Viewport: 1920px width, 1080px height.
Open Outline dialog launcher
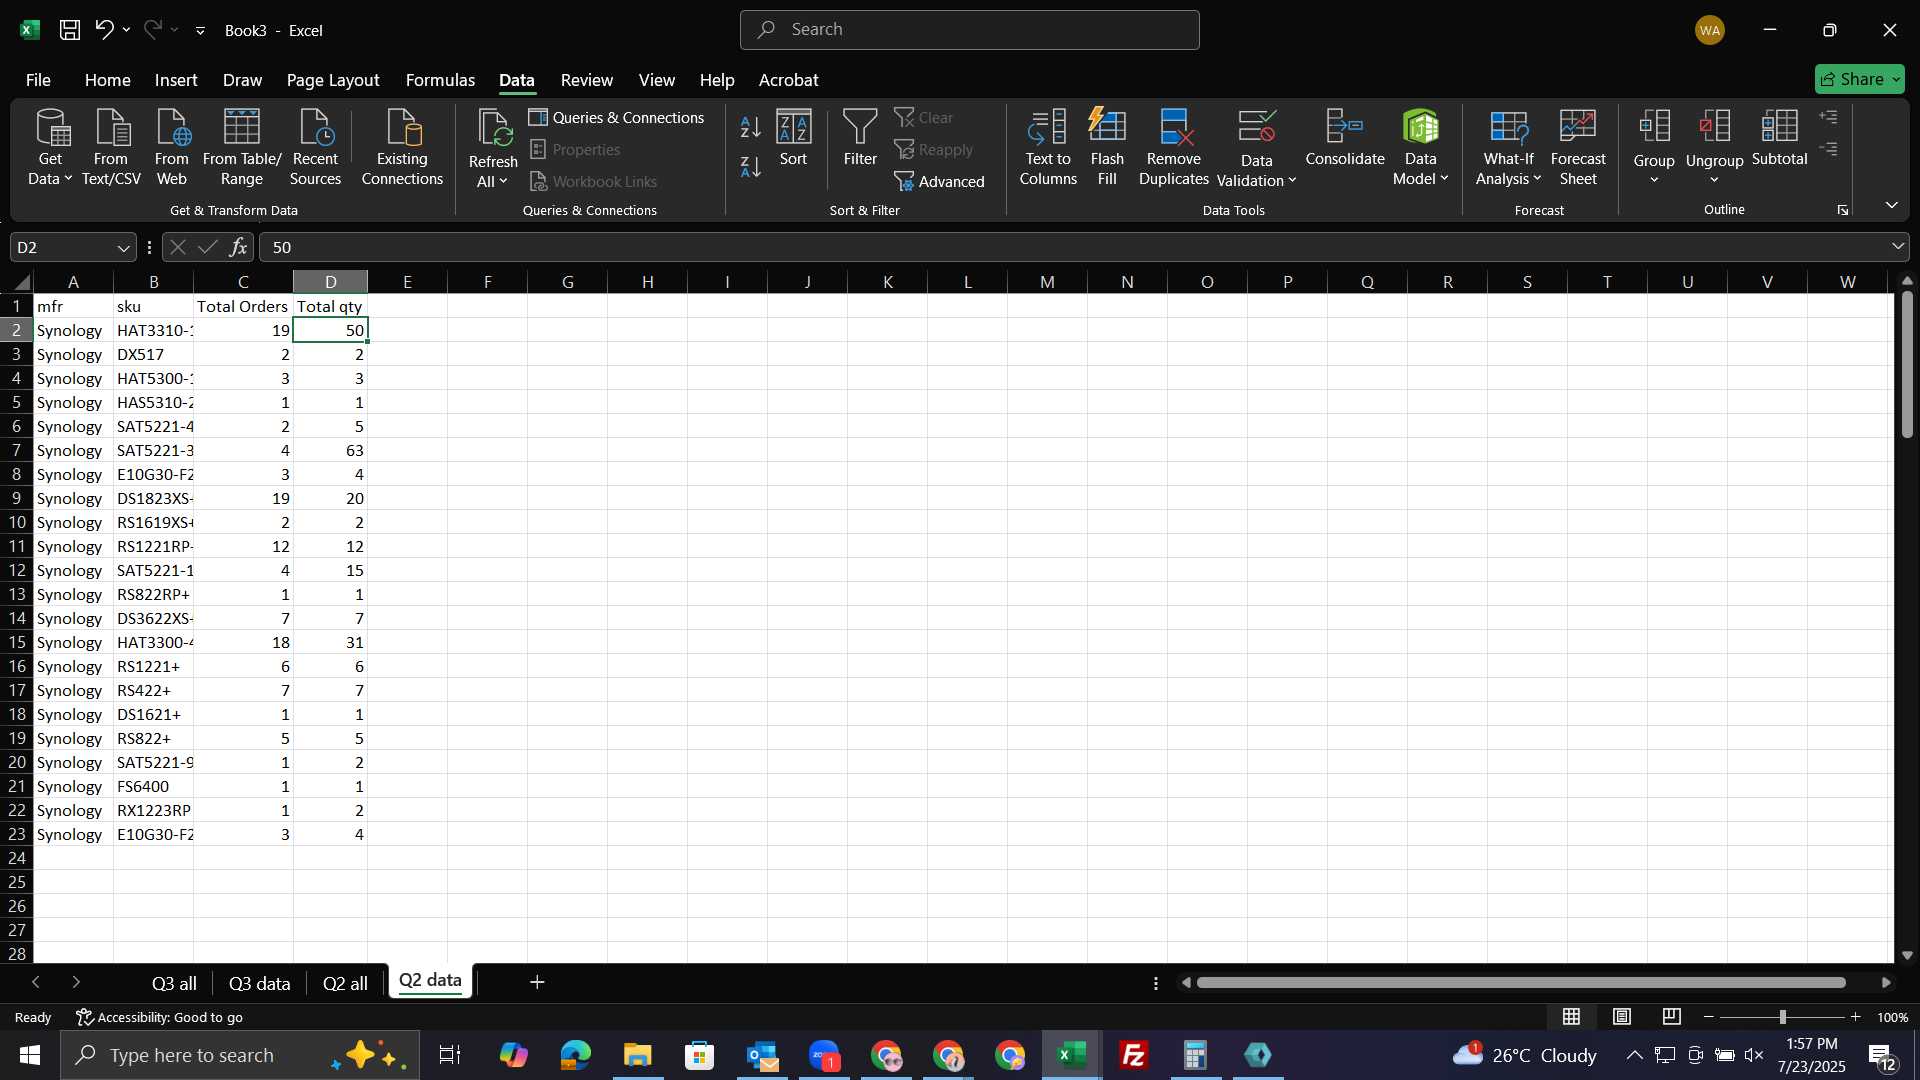click(1842, 210)
